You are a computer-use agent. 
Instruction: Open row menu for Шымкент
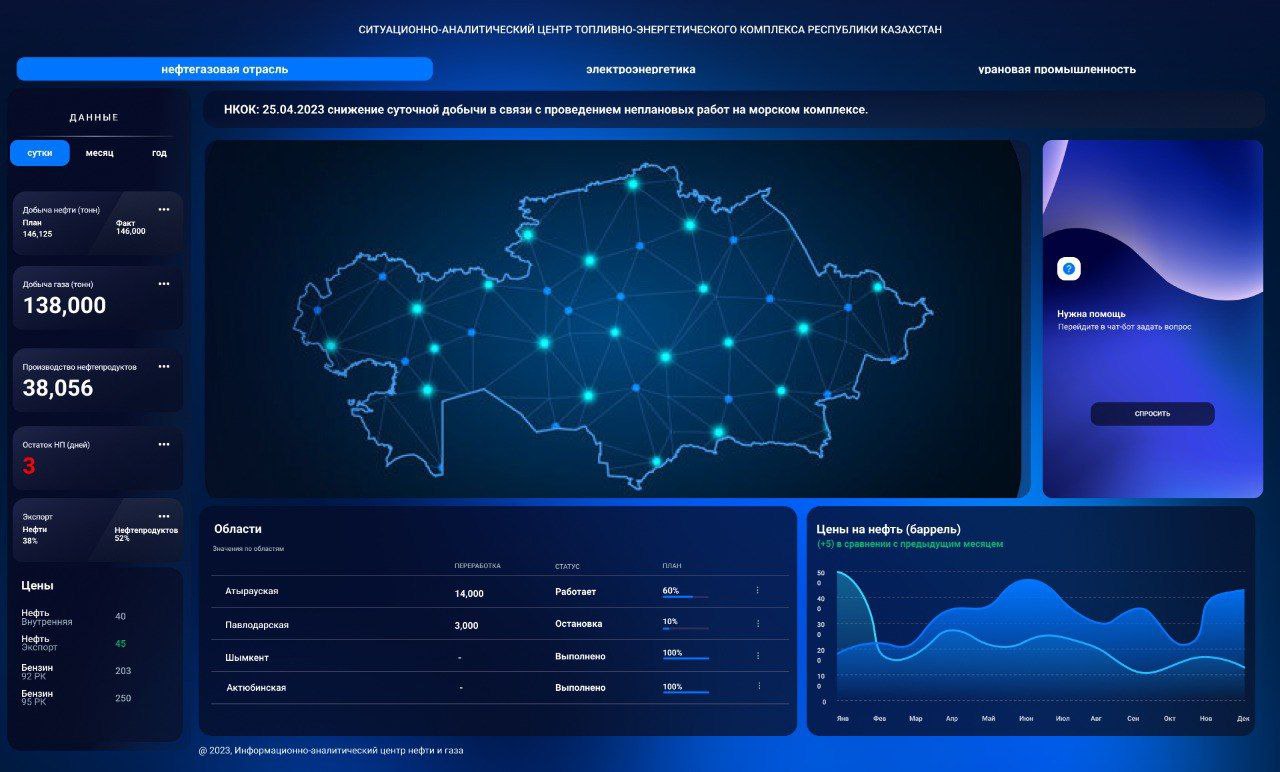(x=757, y=656)
